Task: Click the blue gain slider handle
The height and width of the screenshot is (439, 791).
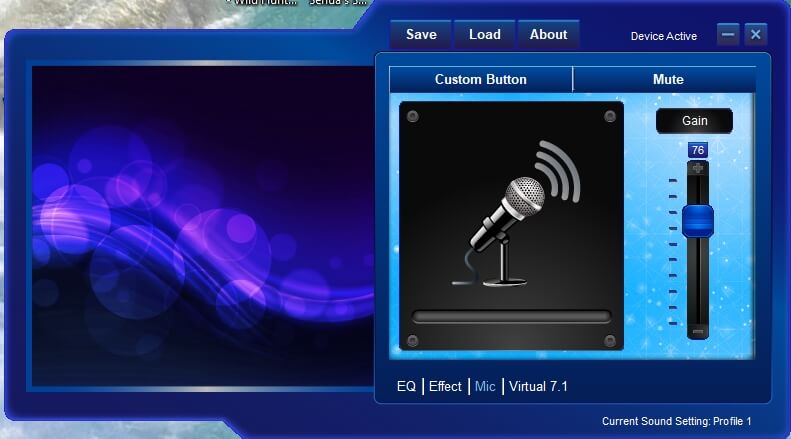Action: tap(698, 221)
